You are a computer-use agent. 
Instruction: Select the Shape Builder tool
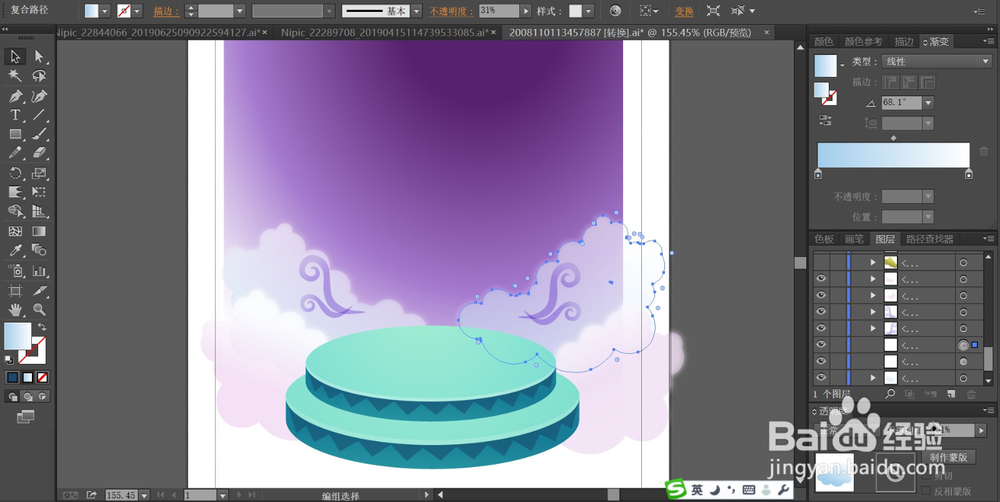[x=15, y=211]
